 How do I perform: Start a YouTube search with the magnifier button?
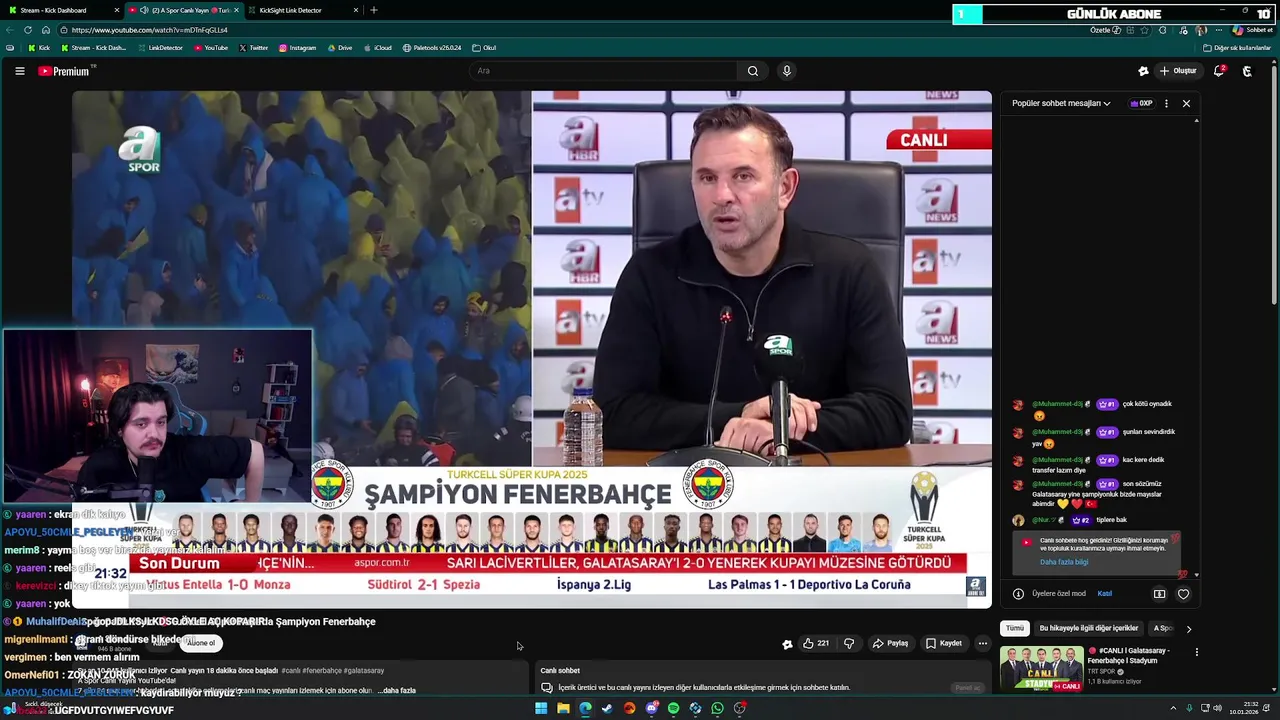753,71
